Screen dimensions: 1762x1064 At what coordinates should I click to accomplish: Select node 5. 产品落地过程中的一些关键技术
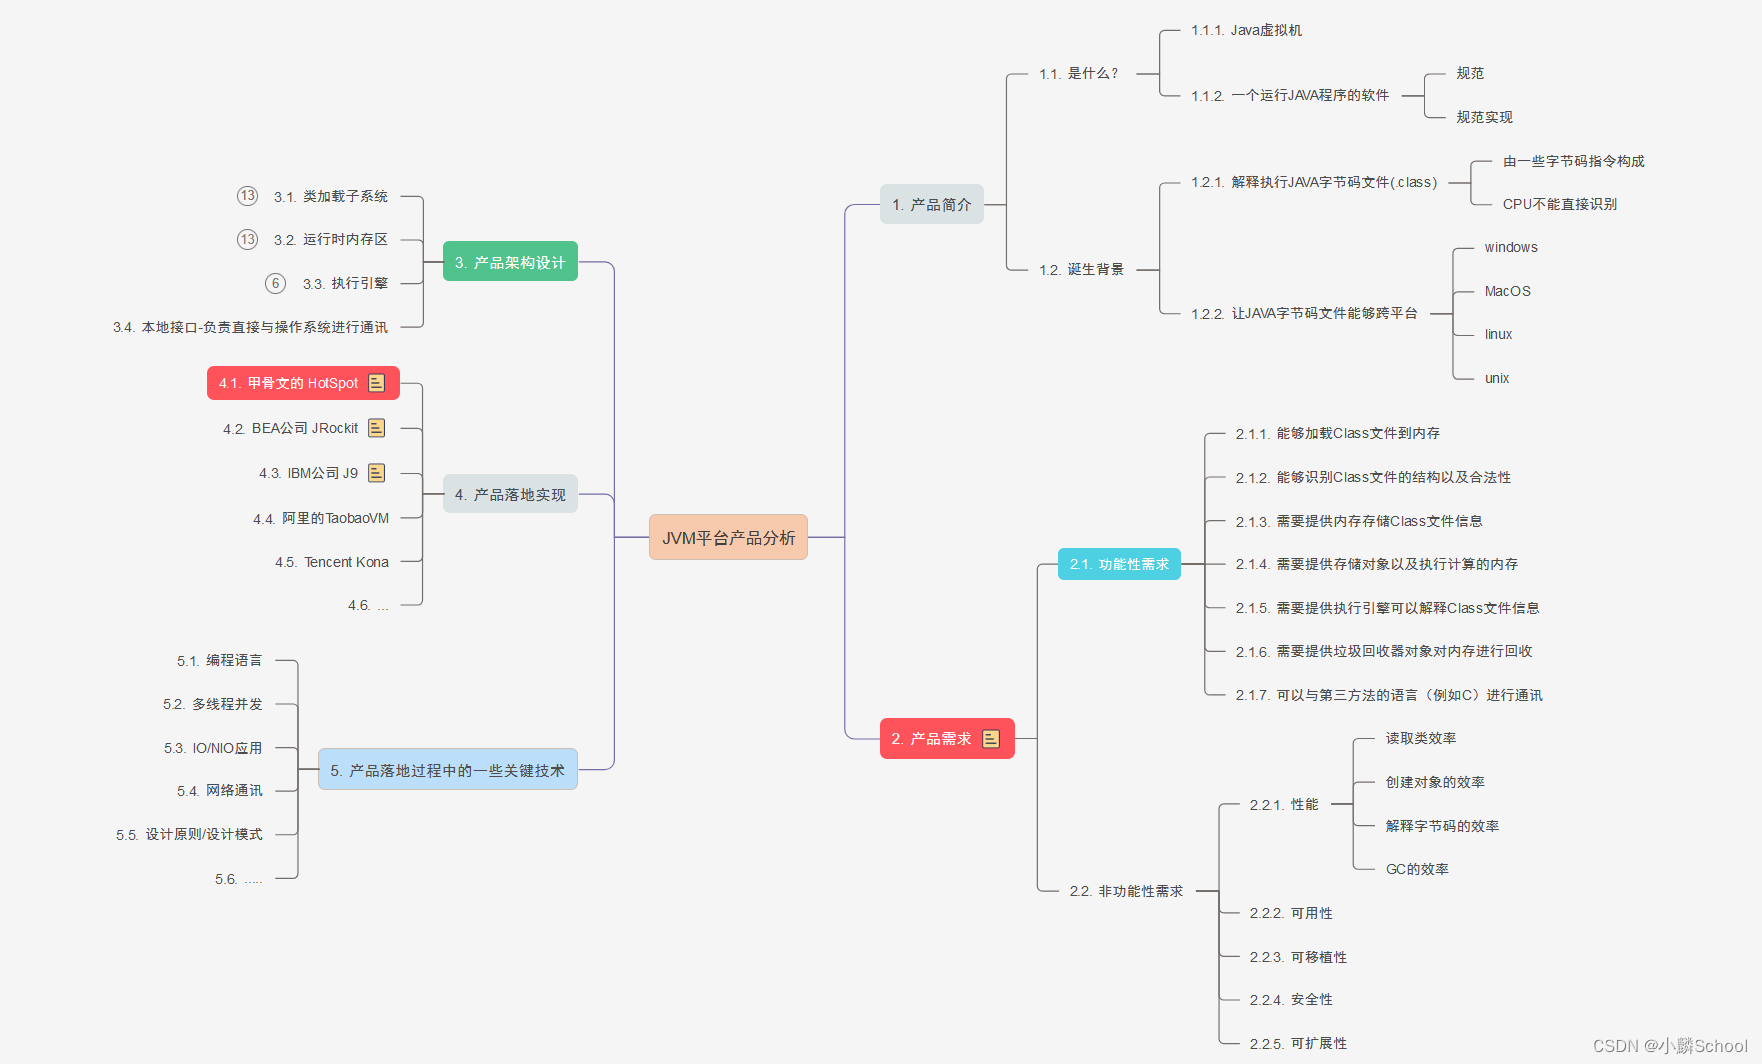coord(448,770)
